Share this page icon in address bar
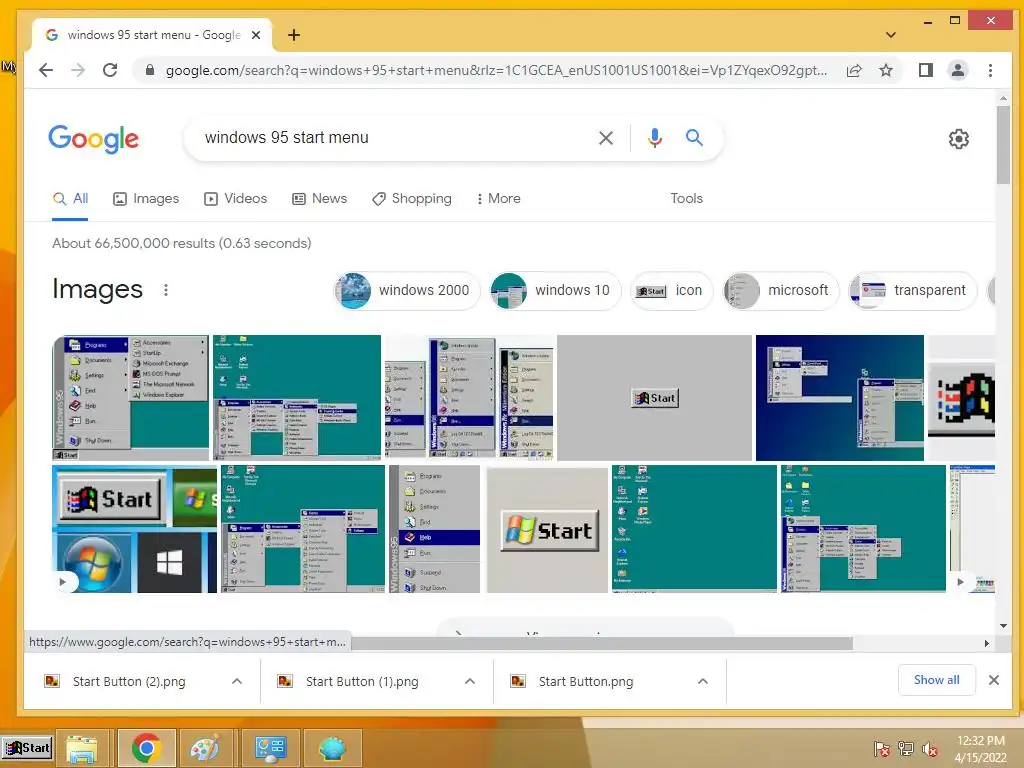The image size is (1024, 768). [854, 71]
